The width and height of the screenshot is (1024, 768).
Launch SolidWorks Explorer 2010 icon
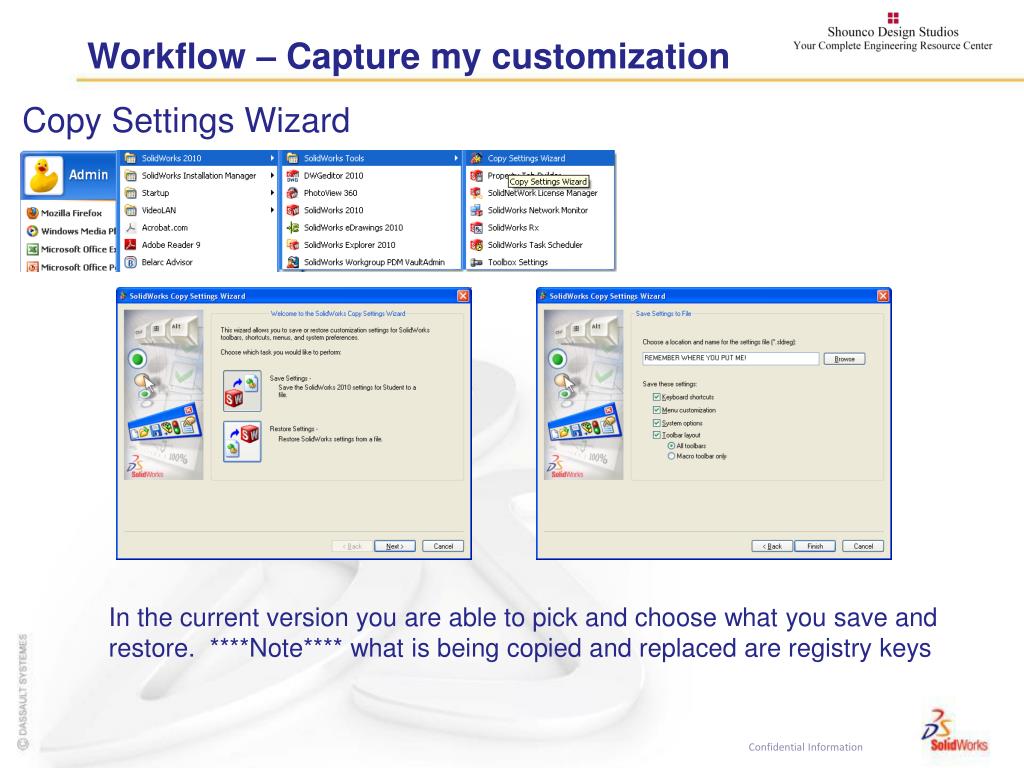point(293,245)
